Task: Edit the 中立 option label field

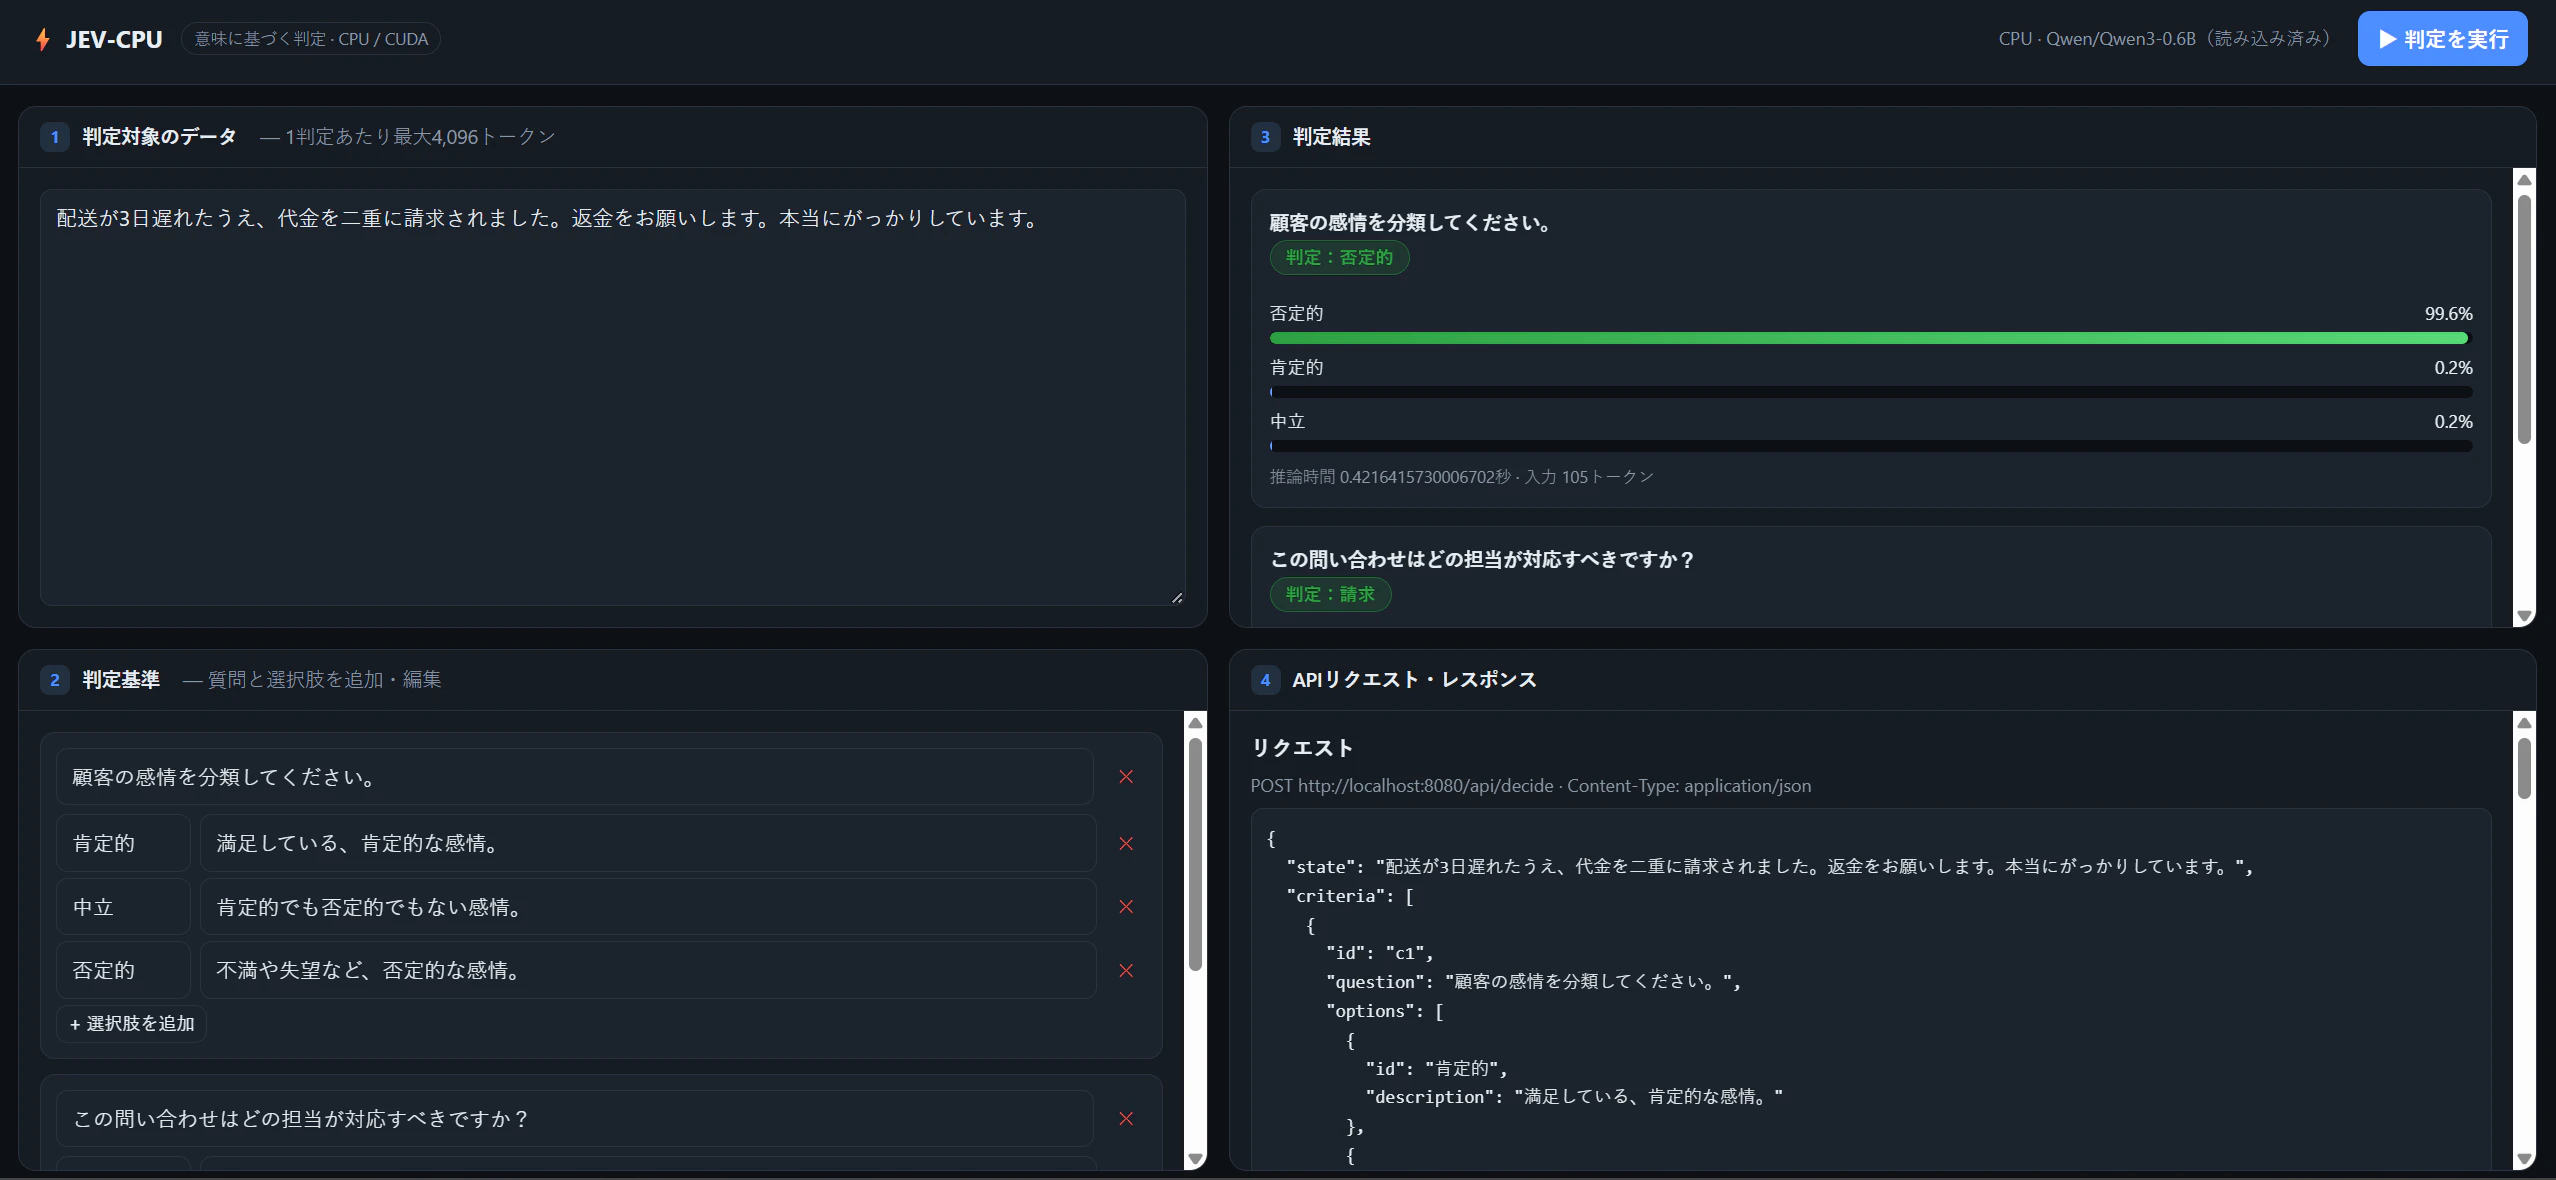Action: 123,907
